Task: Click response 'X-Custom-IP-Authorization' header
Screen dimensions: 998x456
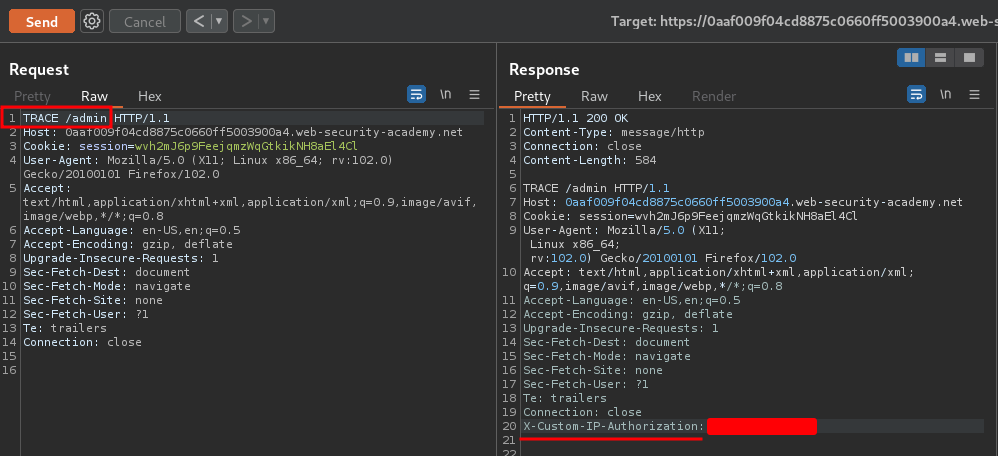Action: [614, 426]
